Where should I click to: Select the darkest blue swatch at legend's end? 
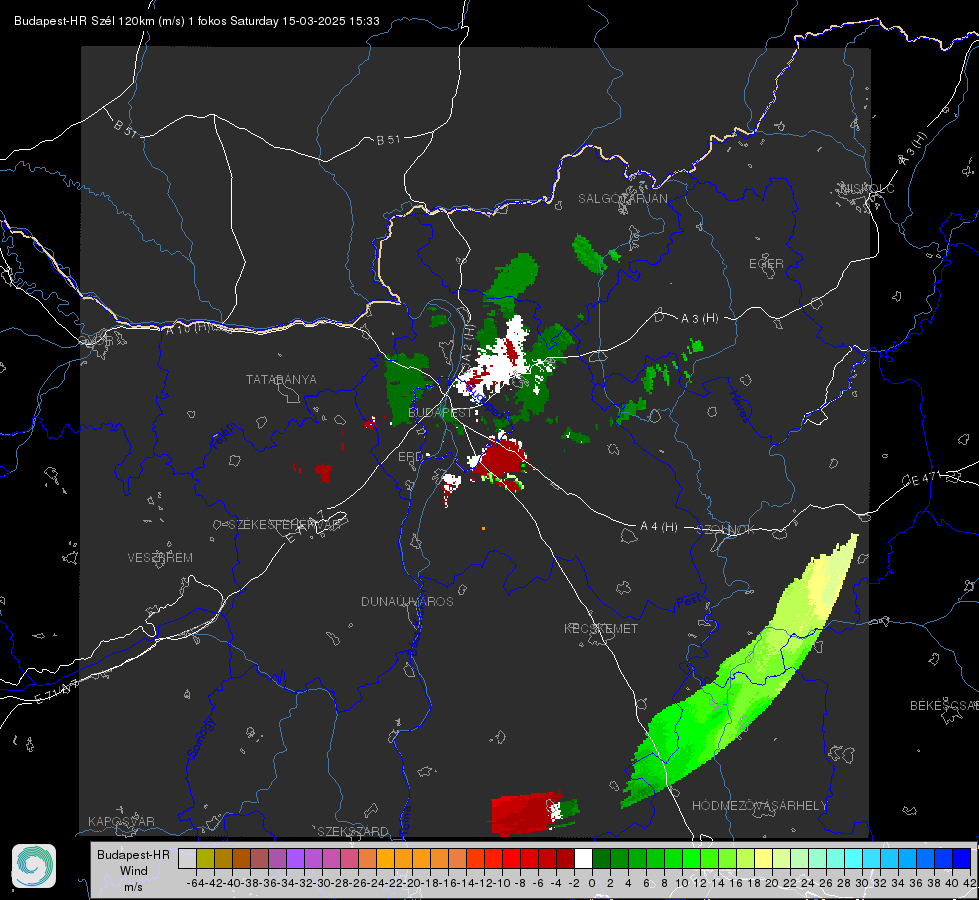coord(962,858)
